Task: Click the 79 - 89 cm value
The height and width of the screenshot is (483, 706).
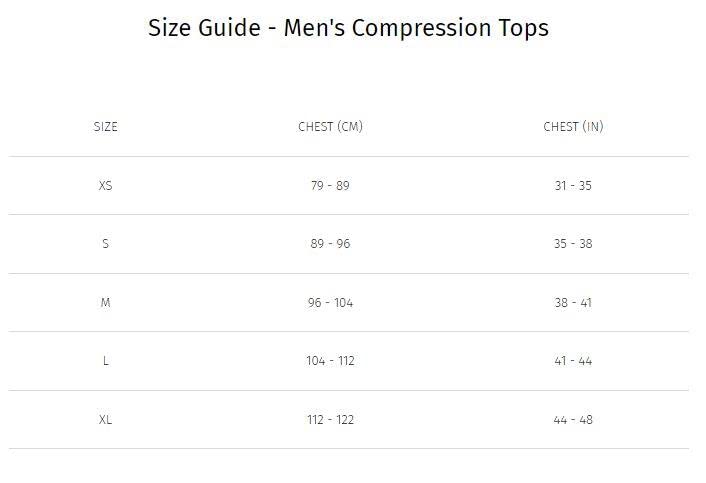Action: point(330,186)
